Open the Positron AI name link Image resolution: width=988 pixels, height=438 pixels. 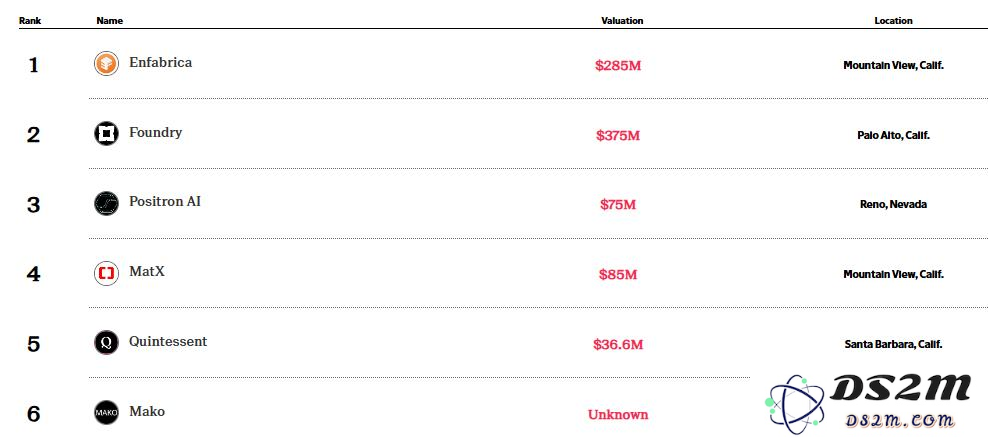click(165, 202)
